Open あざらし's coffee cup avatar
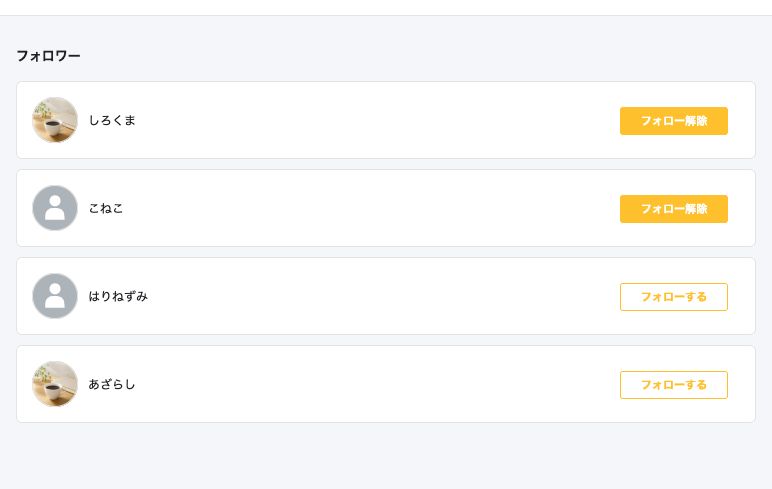 pyautogui.click(x=55, y=384)
